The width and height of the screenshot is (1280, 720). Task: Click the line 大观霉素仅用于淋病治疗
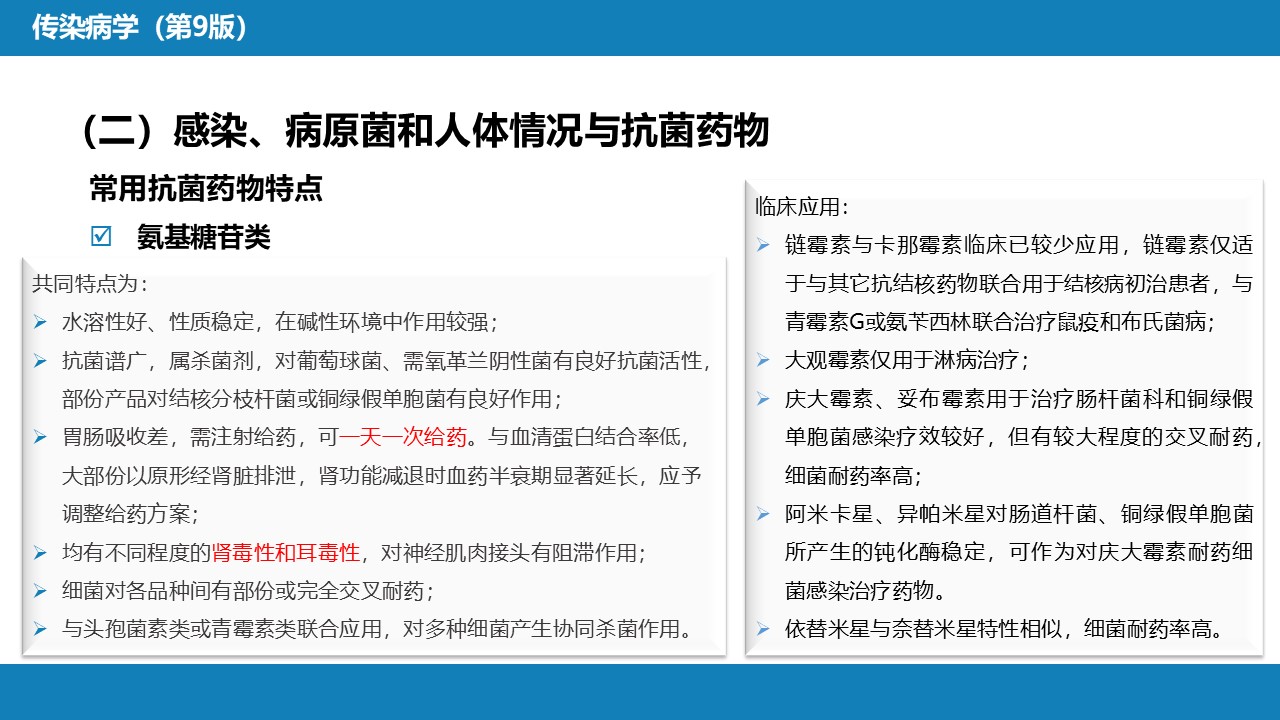[x=907, y=360]
